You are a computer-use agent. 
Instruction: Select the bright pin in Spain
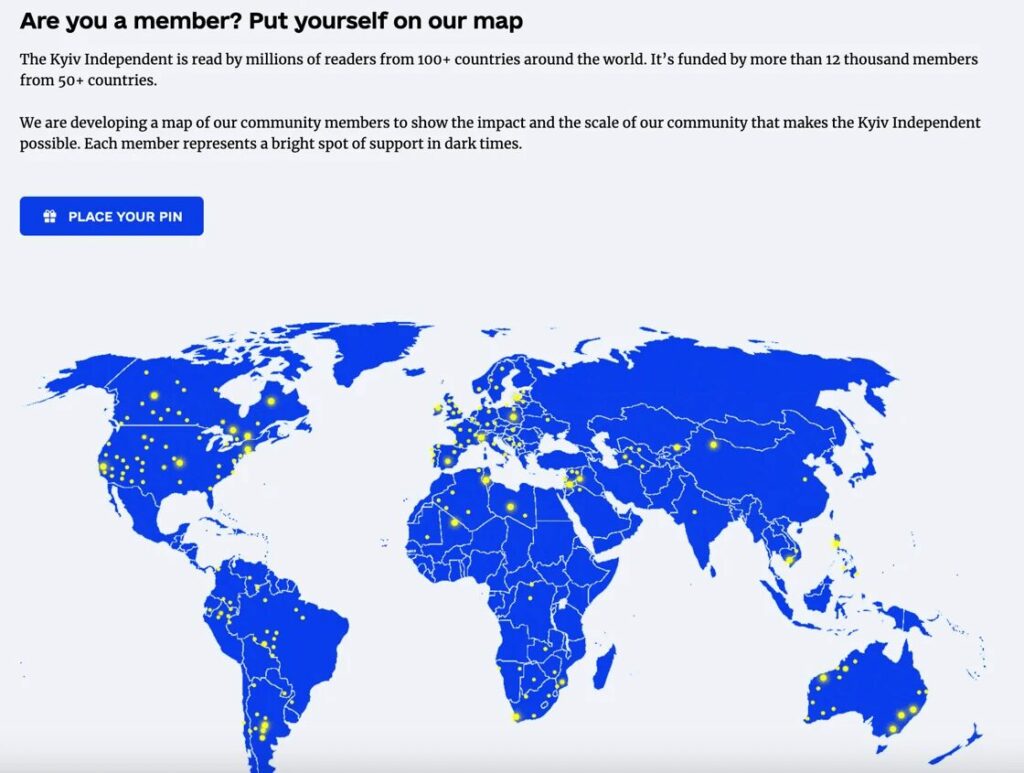(447, 461)
